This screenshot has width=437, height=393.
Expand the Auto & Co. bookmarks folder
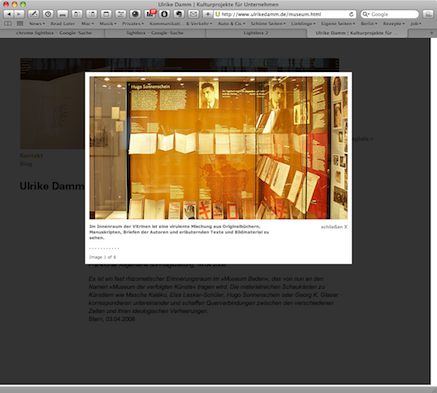(231, 24)
